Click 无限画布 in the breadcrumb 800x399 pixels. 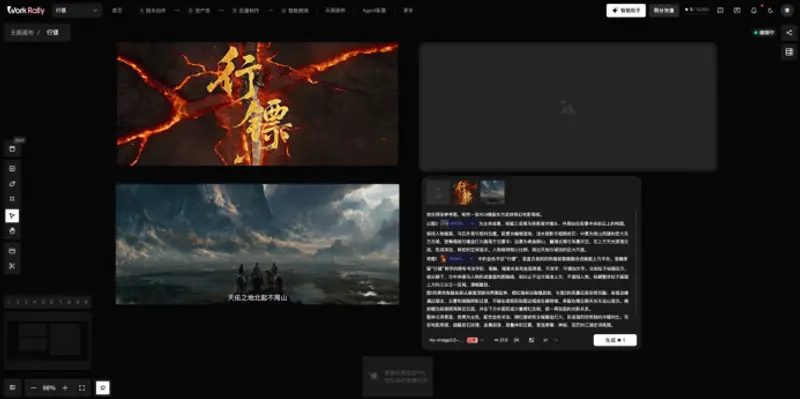(22, 32)
